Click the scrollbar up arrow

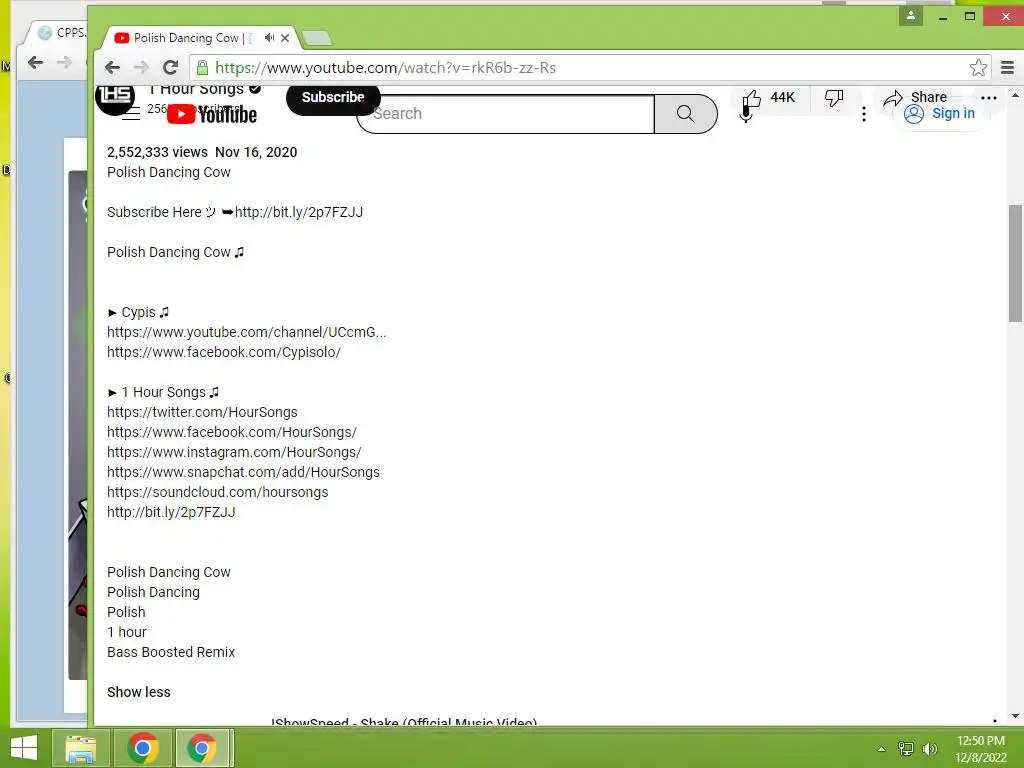tap(1015, 96)
